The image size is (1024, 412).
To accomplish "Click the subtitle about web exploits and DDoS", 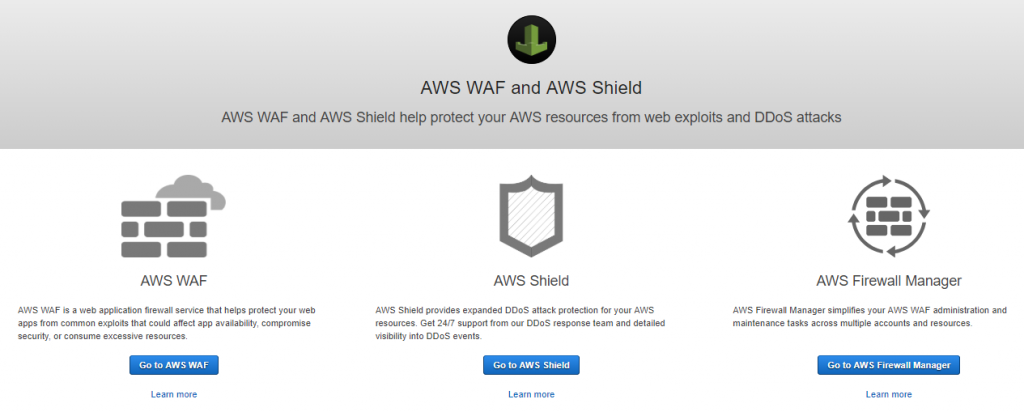I will [x=531, y=117].
